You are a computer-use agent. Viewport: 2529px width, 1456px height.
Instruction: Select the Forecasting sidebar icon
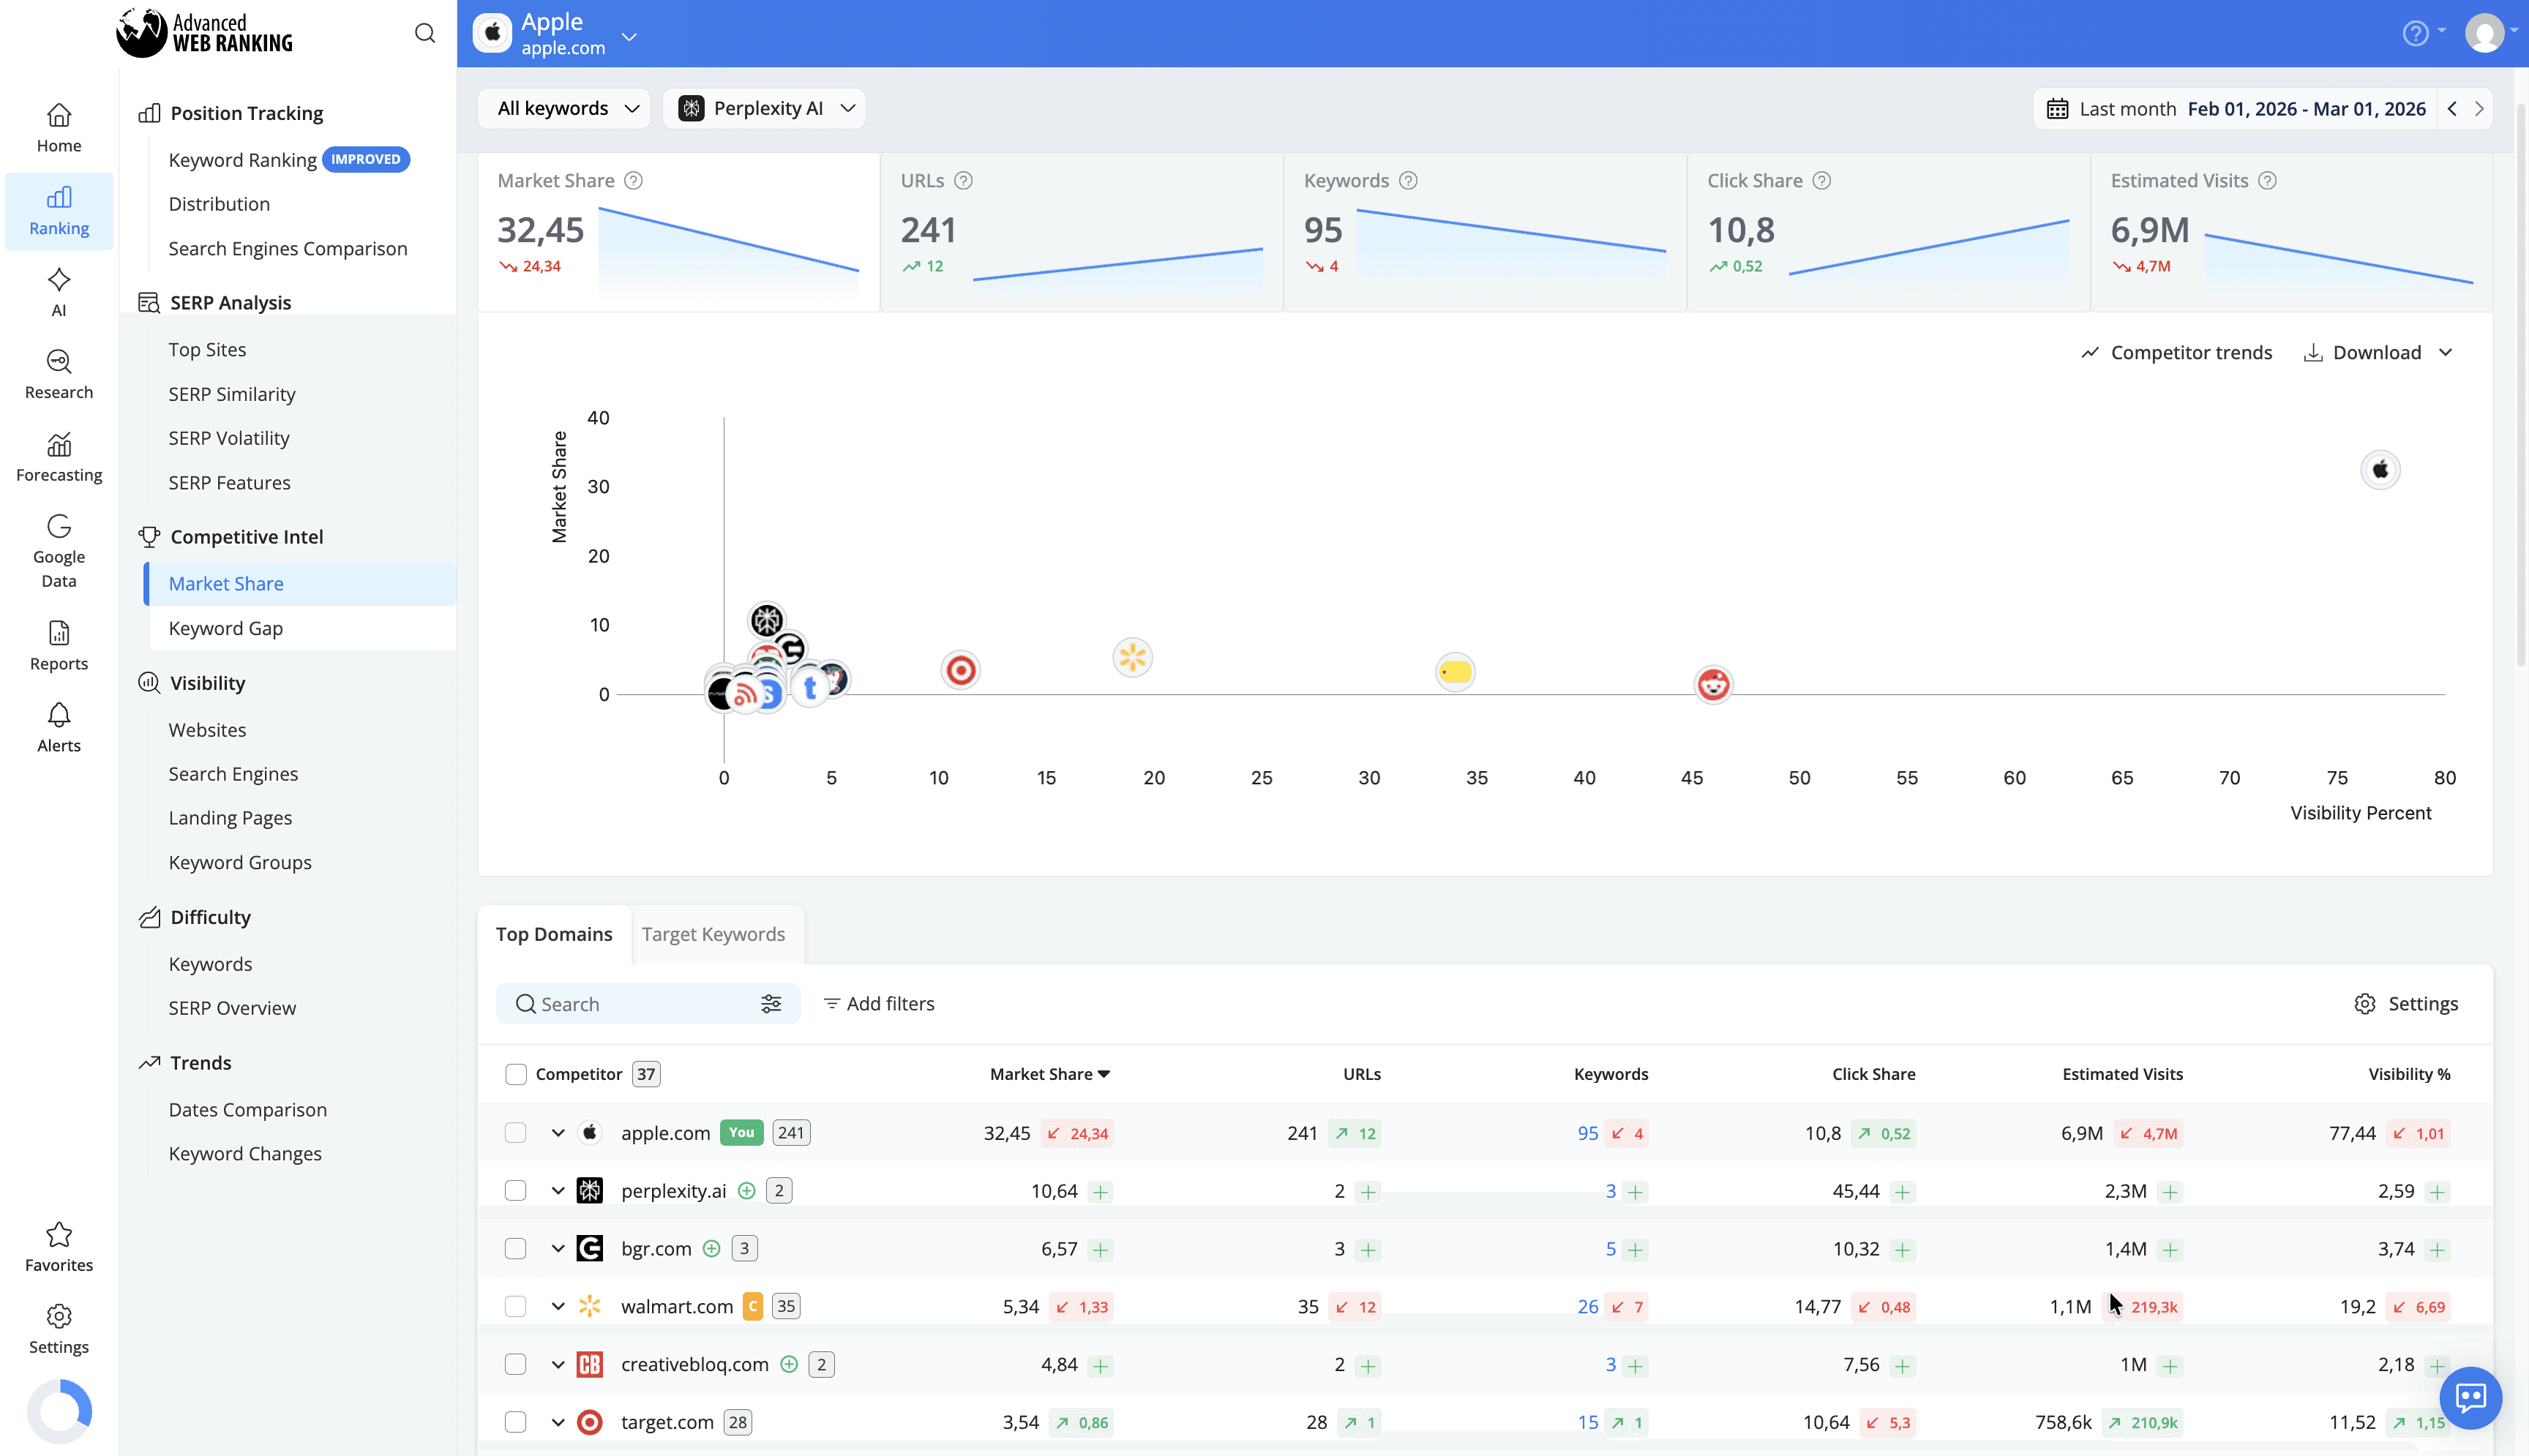(58, 456)
